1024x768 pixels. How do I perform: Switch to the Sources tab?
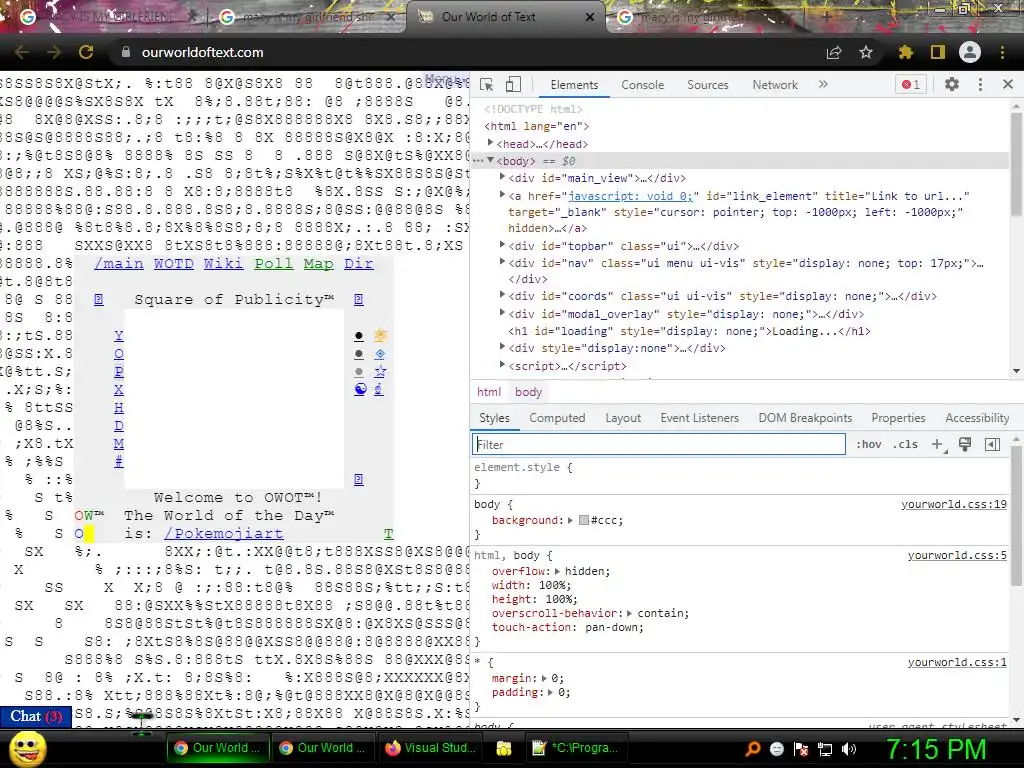click(707, 85)
